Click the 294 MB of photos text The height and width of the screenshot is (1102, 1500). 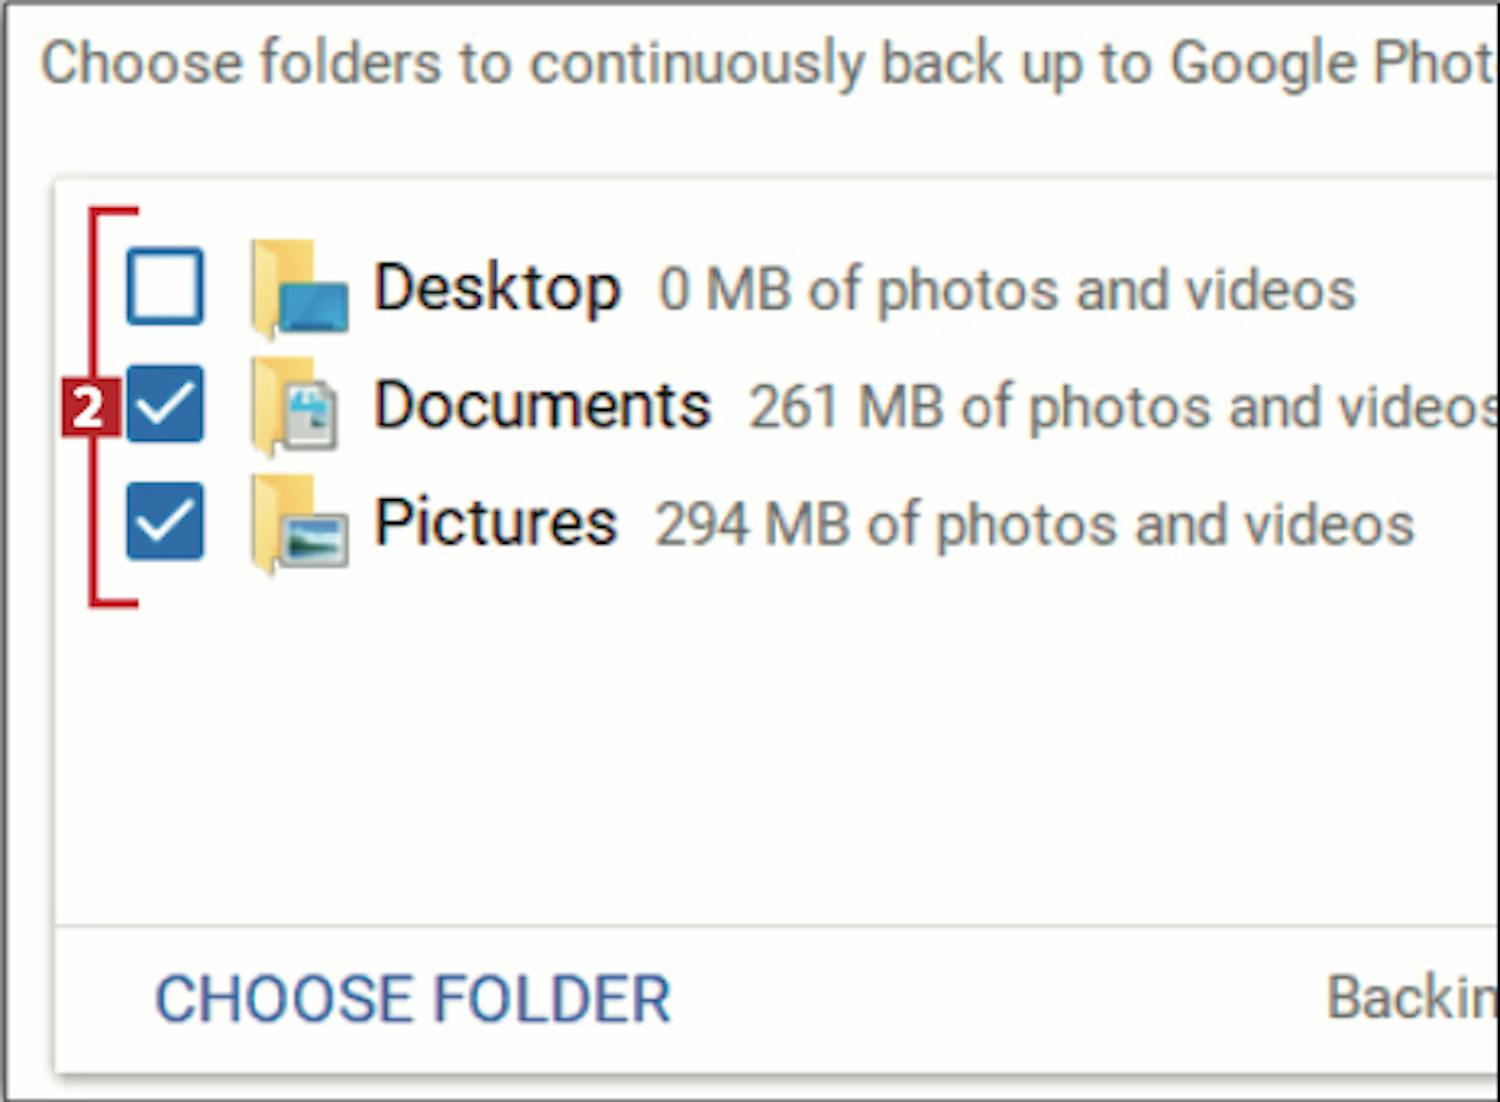click(x=1034, y=525)
